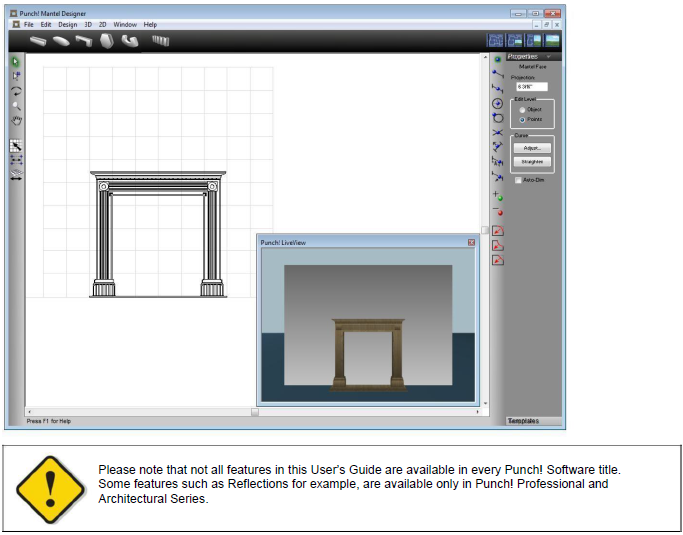Image resolution: width=683 pixels, height=535 pixels.
Task: Add the bracket-shaped mantel piece
Action: tap(84, 41)
